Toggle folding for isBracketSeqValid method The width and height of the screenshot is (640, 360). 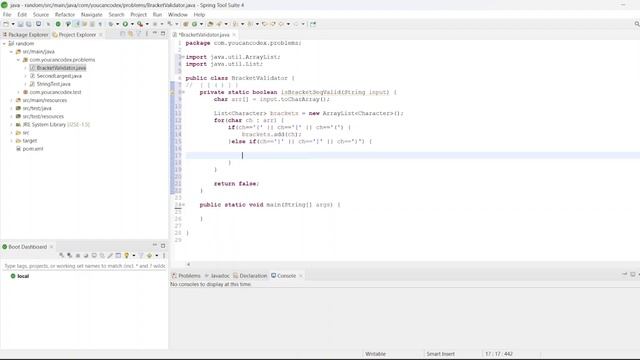pos(183,92)
